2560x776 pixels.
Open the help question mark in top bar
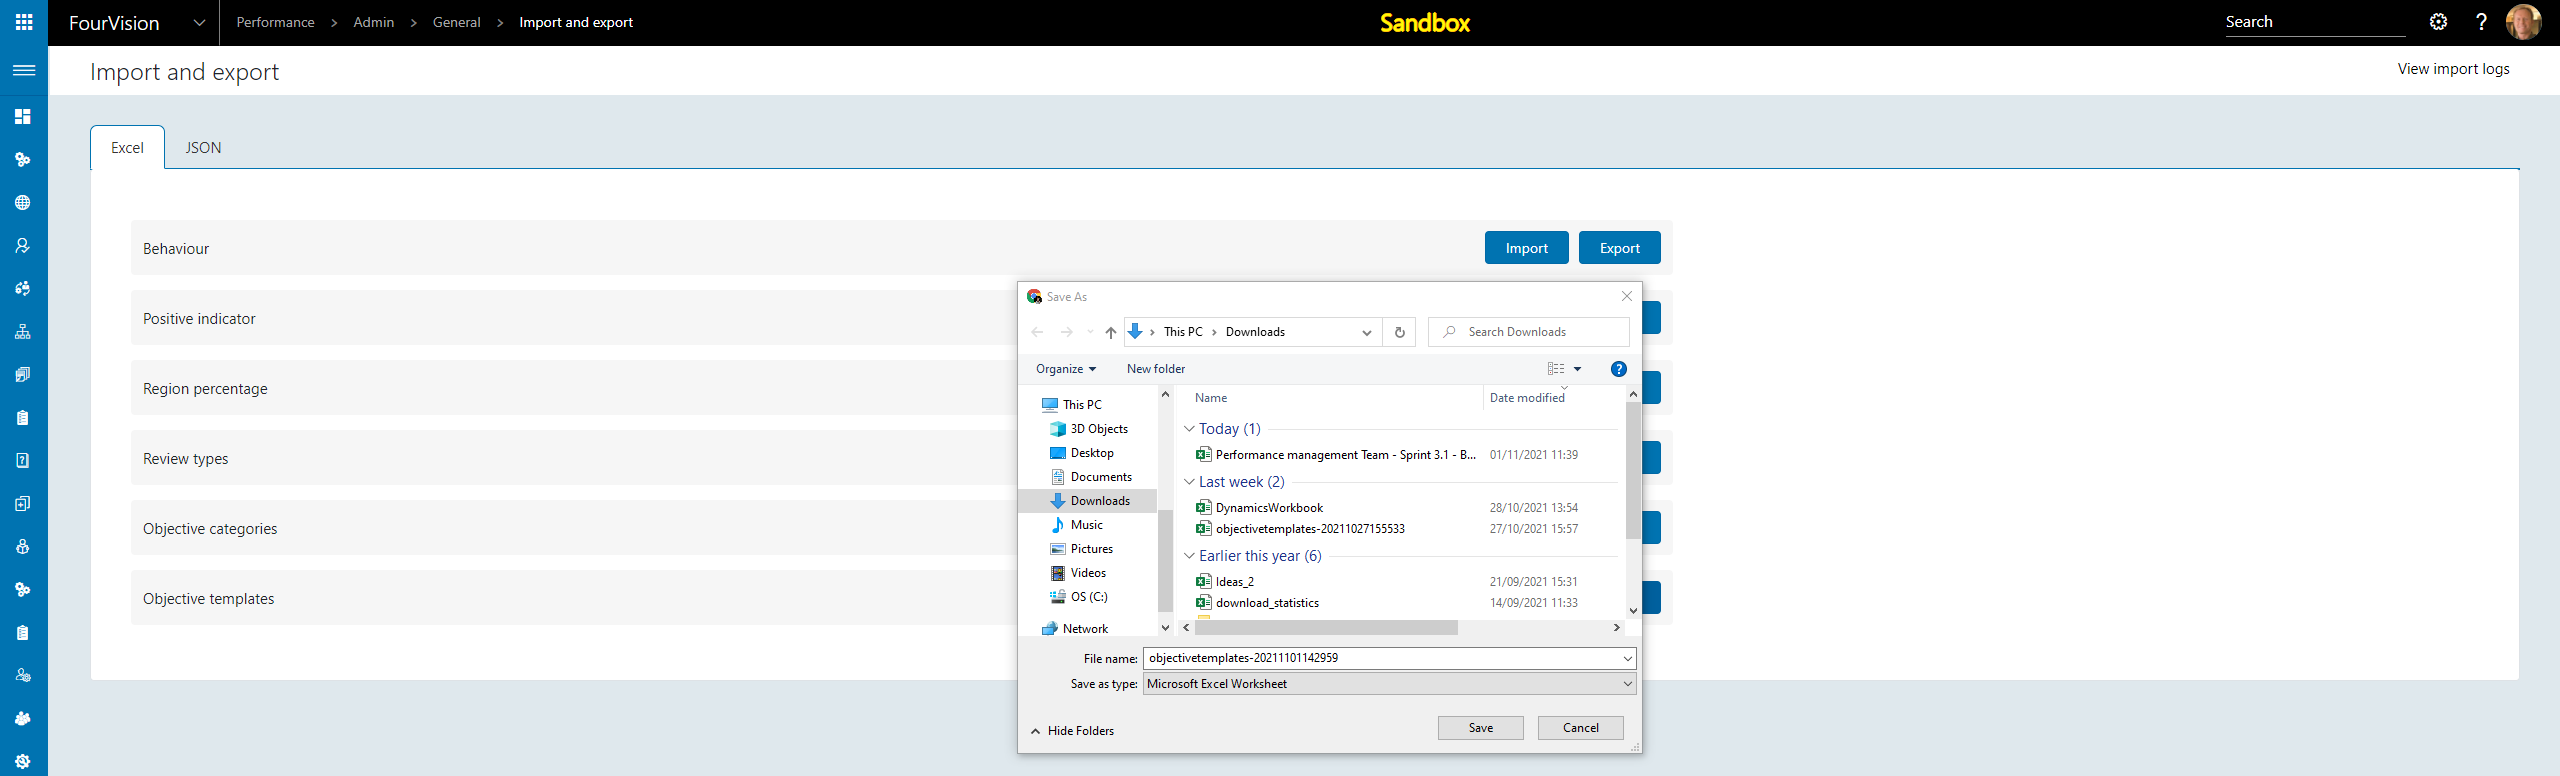2481,22
